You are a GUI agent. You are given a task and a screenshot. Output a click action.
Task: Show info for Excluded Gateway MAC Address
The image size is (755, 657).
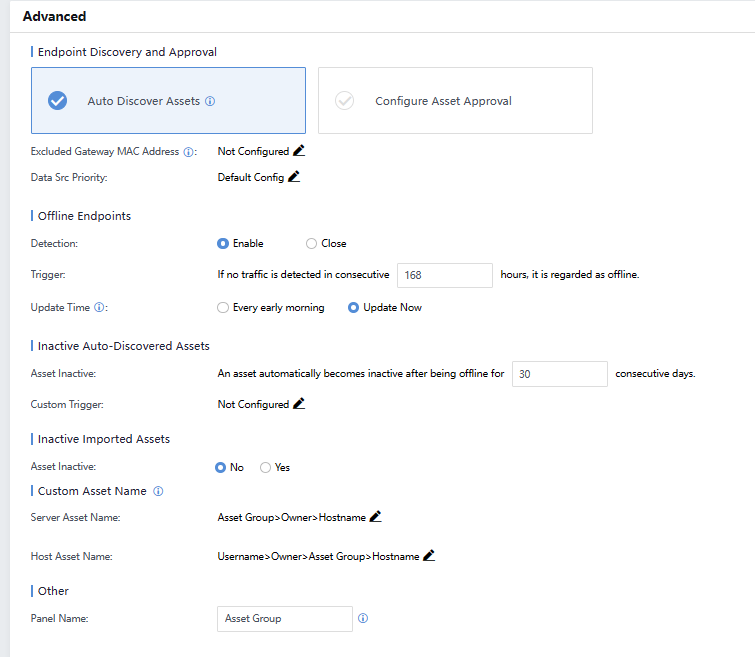tap(188, 152)
